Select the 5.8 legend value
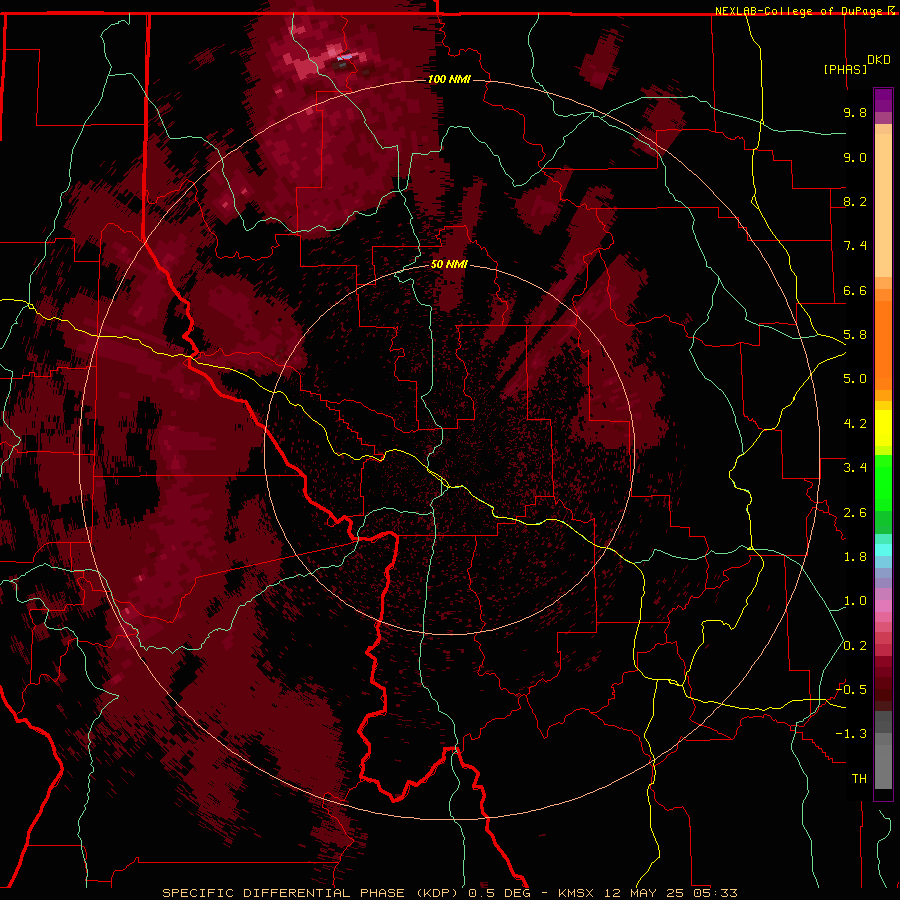The height and width of the screenshot is (900, 900). [x=855, y=335]
